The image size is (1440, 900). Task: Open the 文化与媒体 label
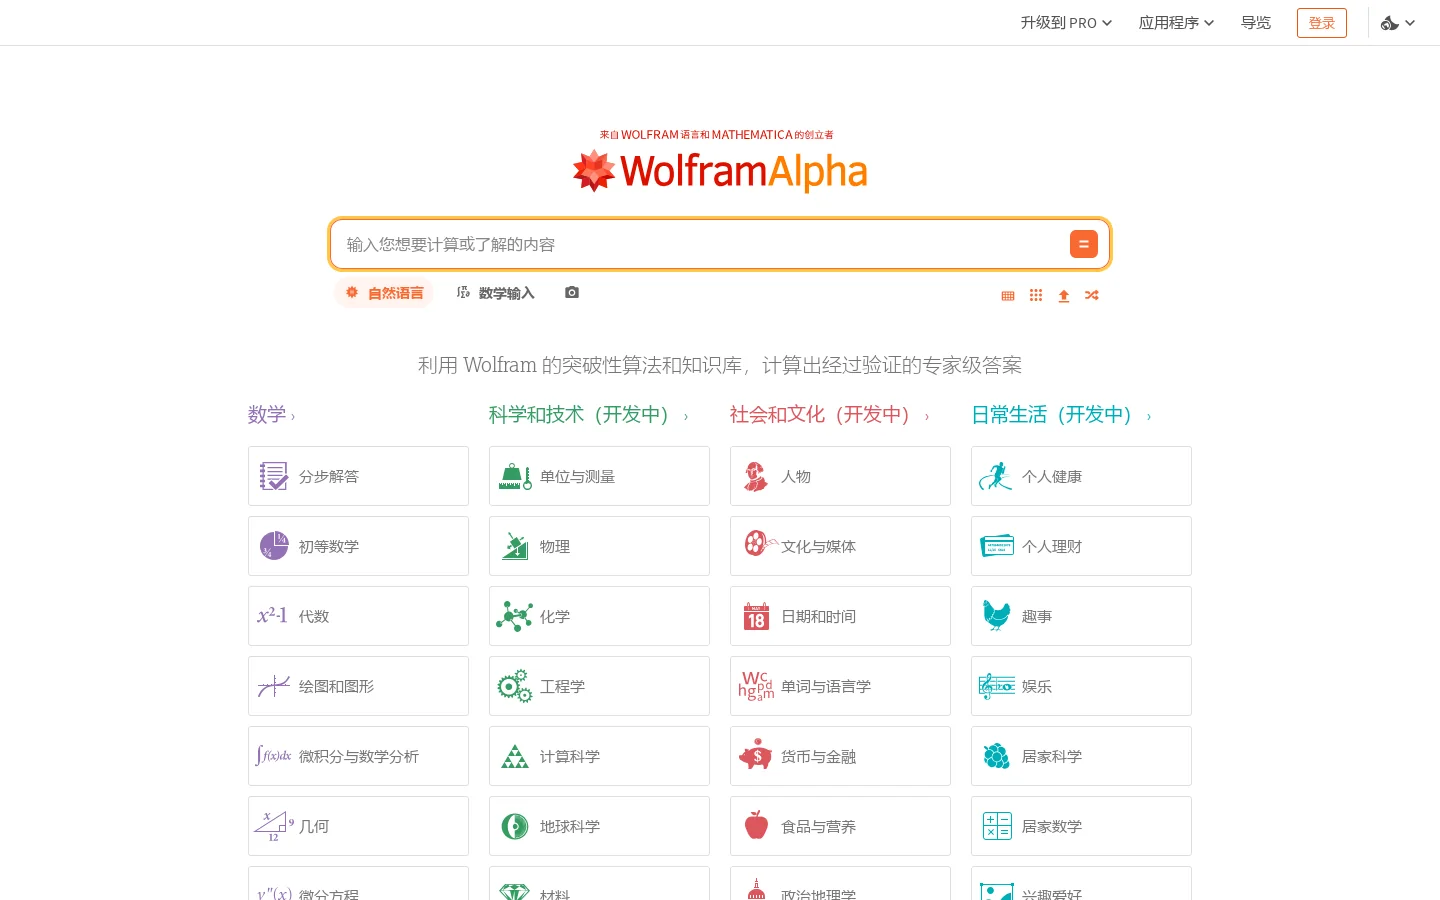(x=818, y=547)
